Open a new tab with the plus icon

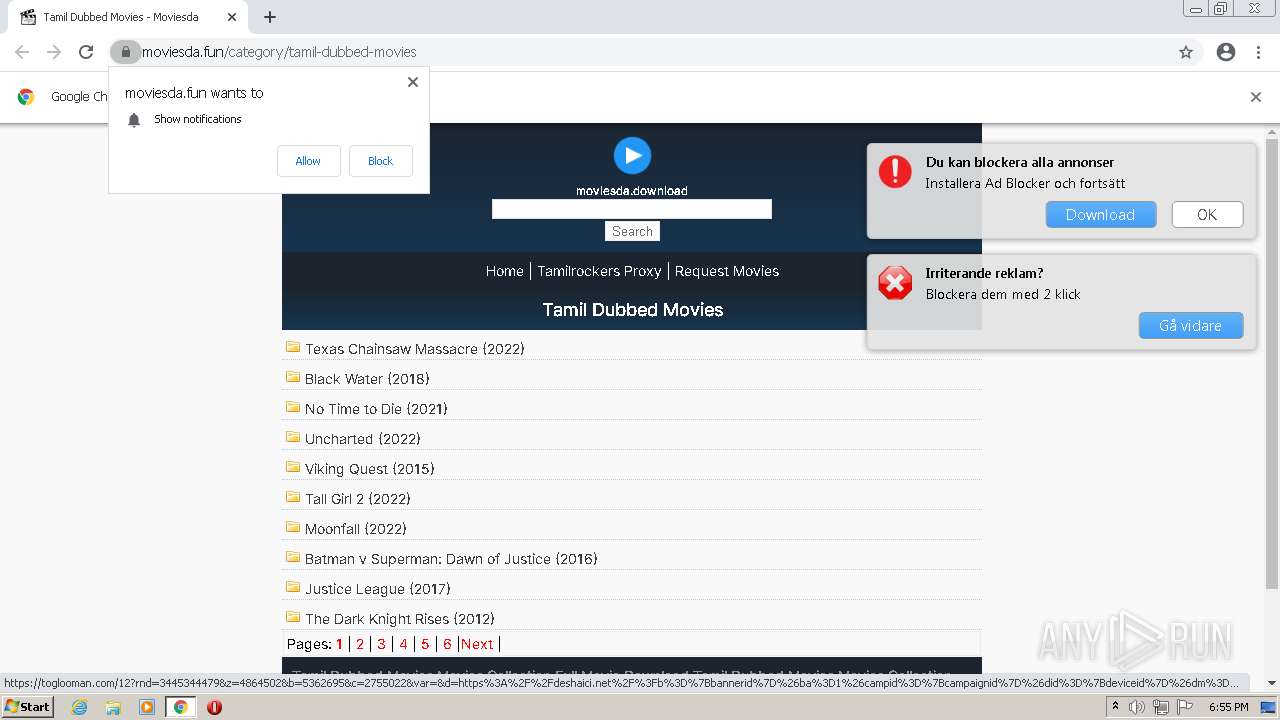point(270,17)
